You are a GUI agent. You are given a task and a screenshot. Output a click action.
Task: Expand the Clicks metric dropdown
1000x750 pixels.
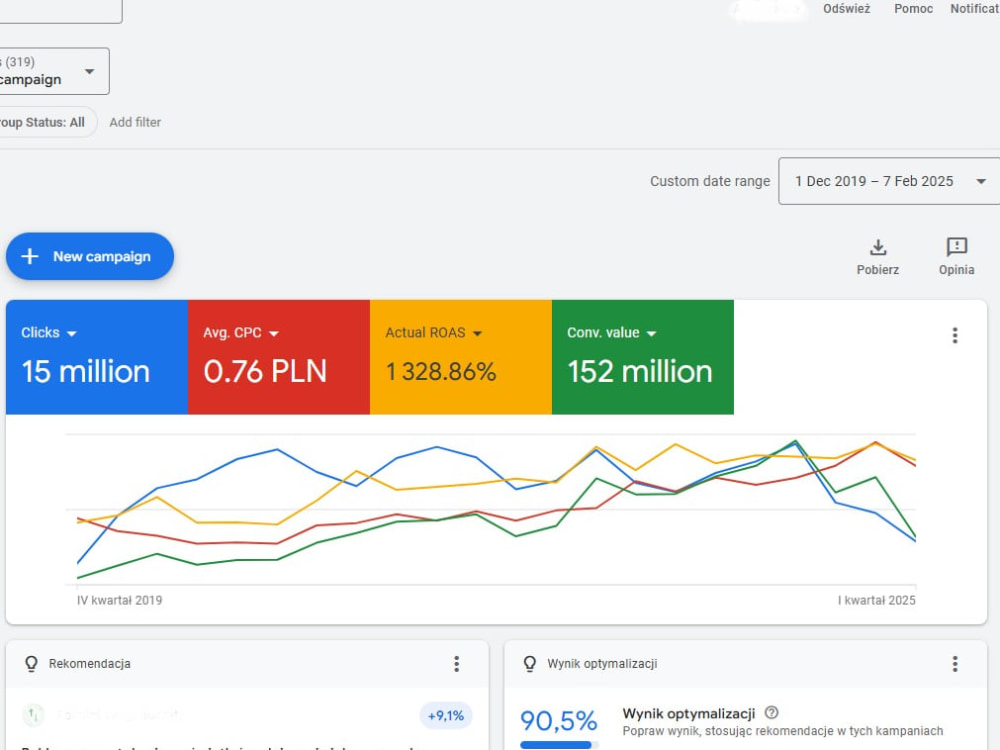point(71,334)
